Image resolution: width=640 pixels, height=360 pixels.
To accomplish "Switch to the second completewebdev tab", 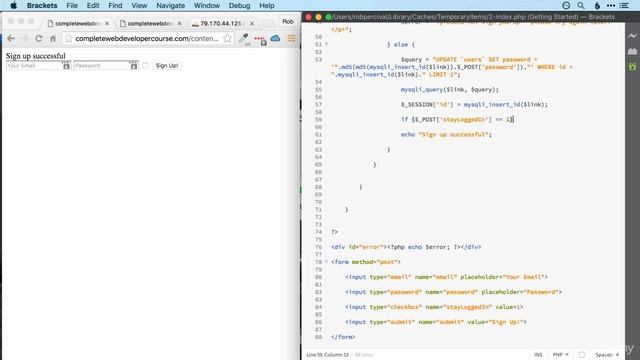I will coord(150,24).
